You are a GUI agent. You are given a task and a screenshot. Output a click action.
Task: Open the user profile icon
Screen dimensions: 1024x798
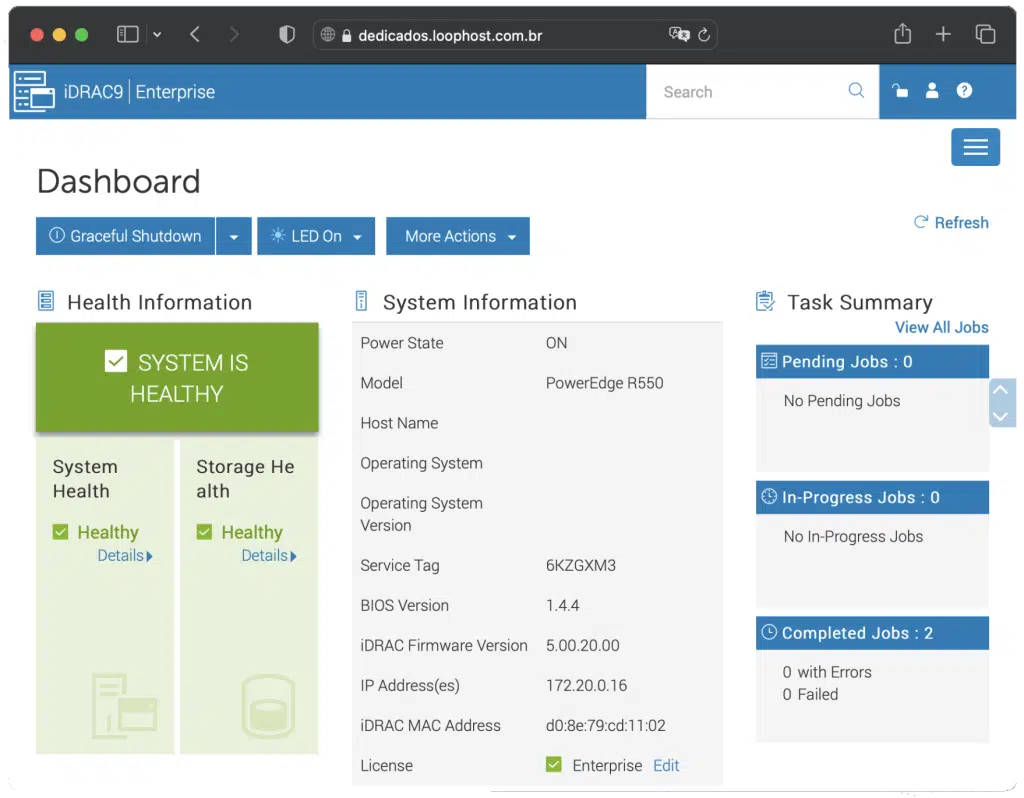click(x=932, y=91)
